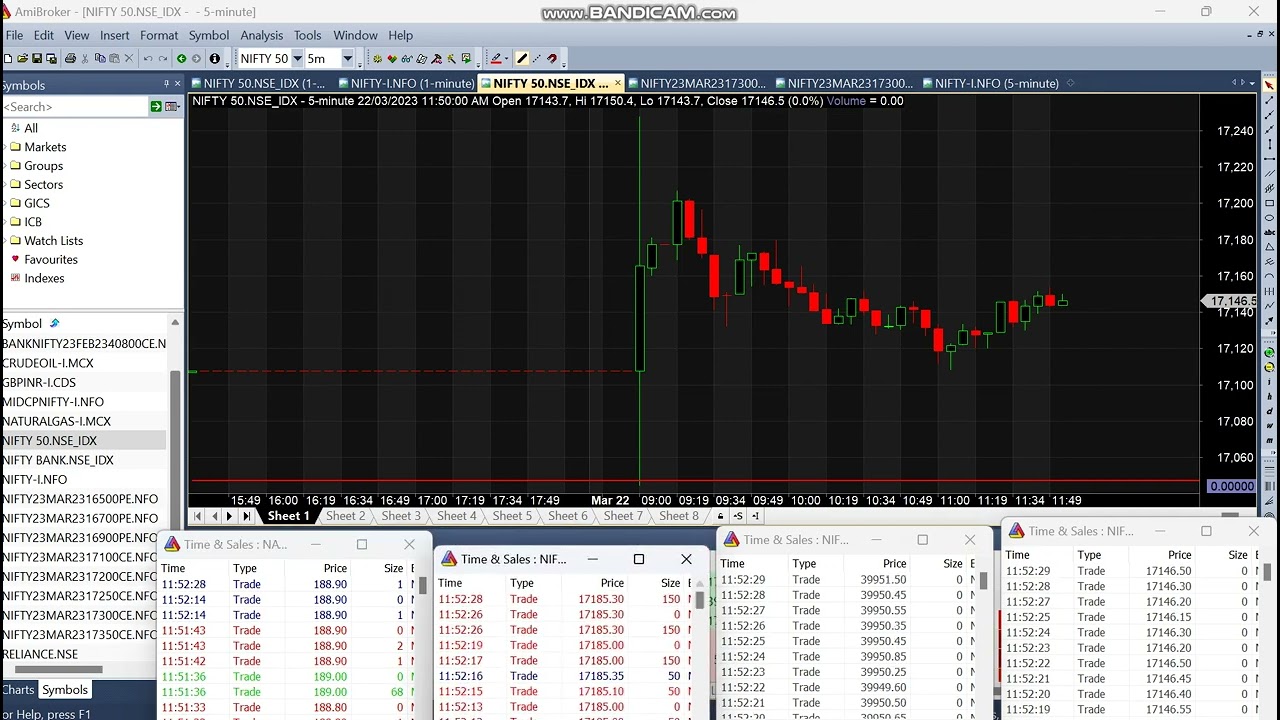This screenshot has width=1280, height=720.
Task: Select the ellipse drawing tool
Action: click(x=1270, y=218)
